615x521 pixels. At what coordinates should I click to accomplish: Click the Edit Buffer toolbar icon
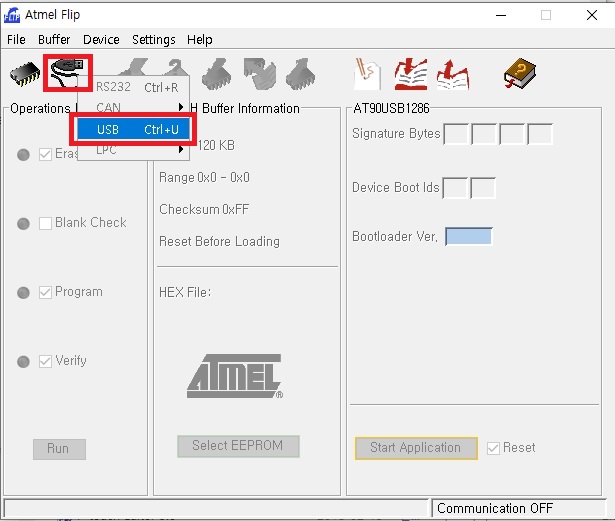(x=368, y=73)
